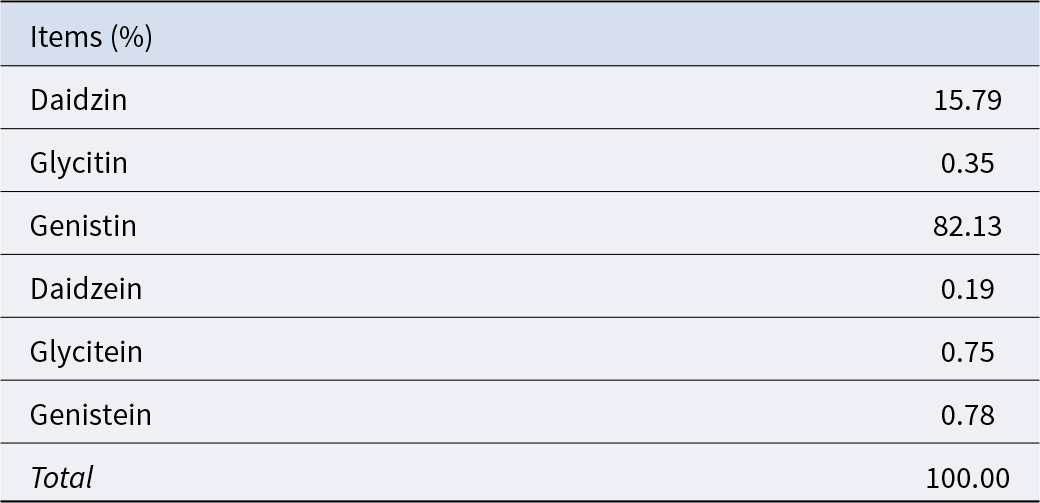Click the Daidzein value 0.19
This screenshot has width=1040, height=503.
pyautogui.click(x=967, y=289)
